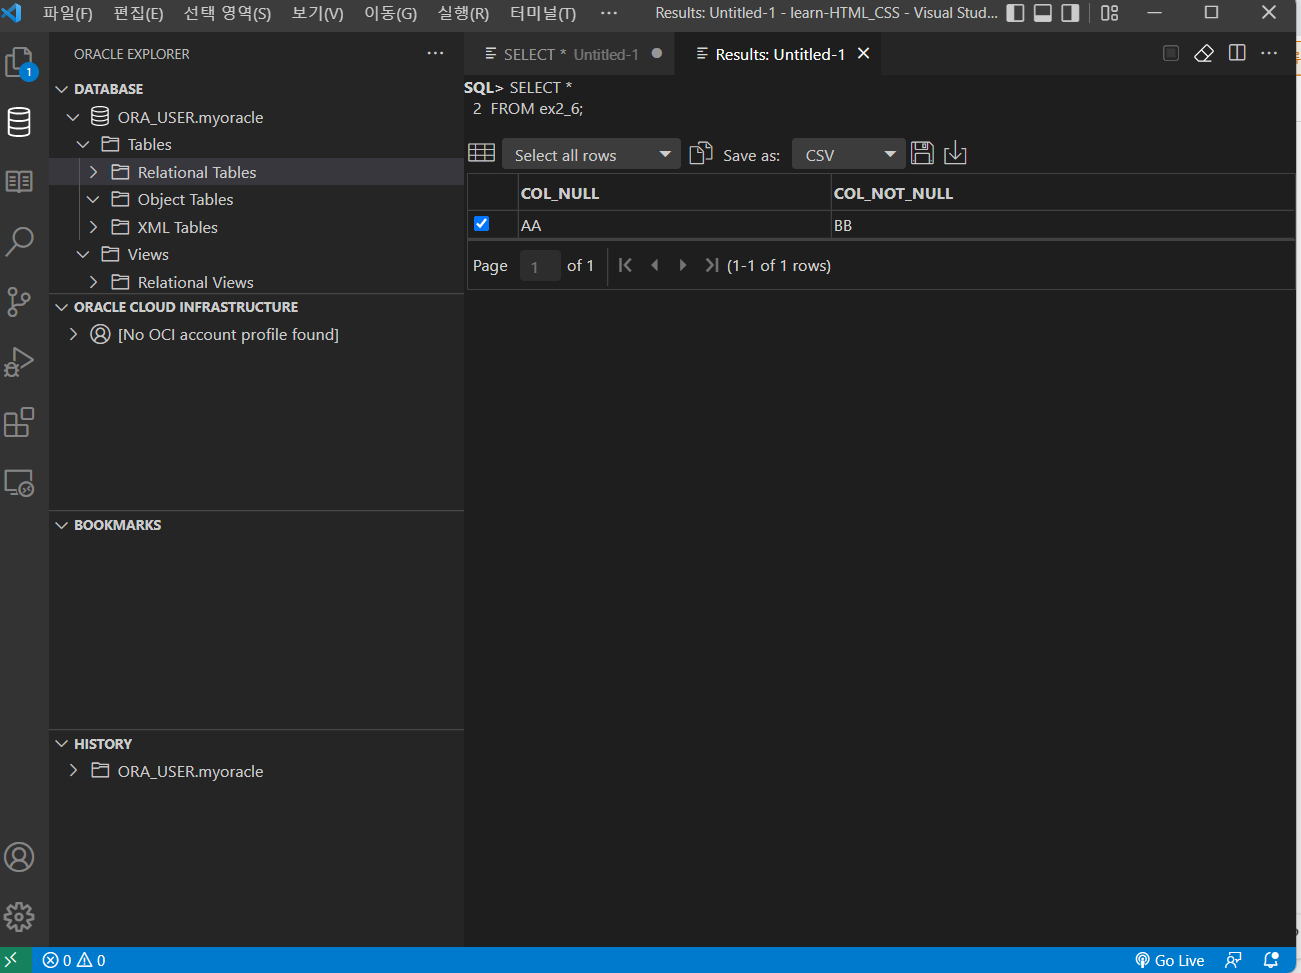Open the 터미널(T) menu

click(x=543, y=13)
